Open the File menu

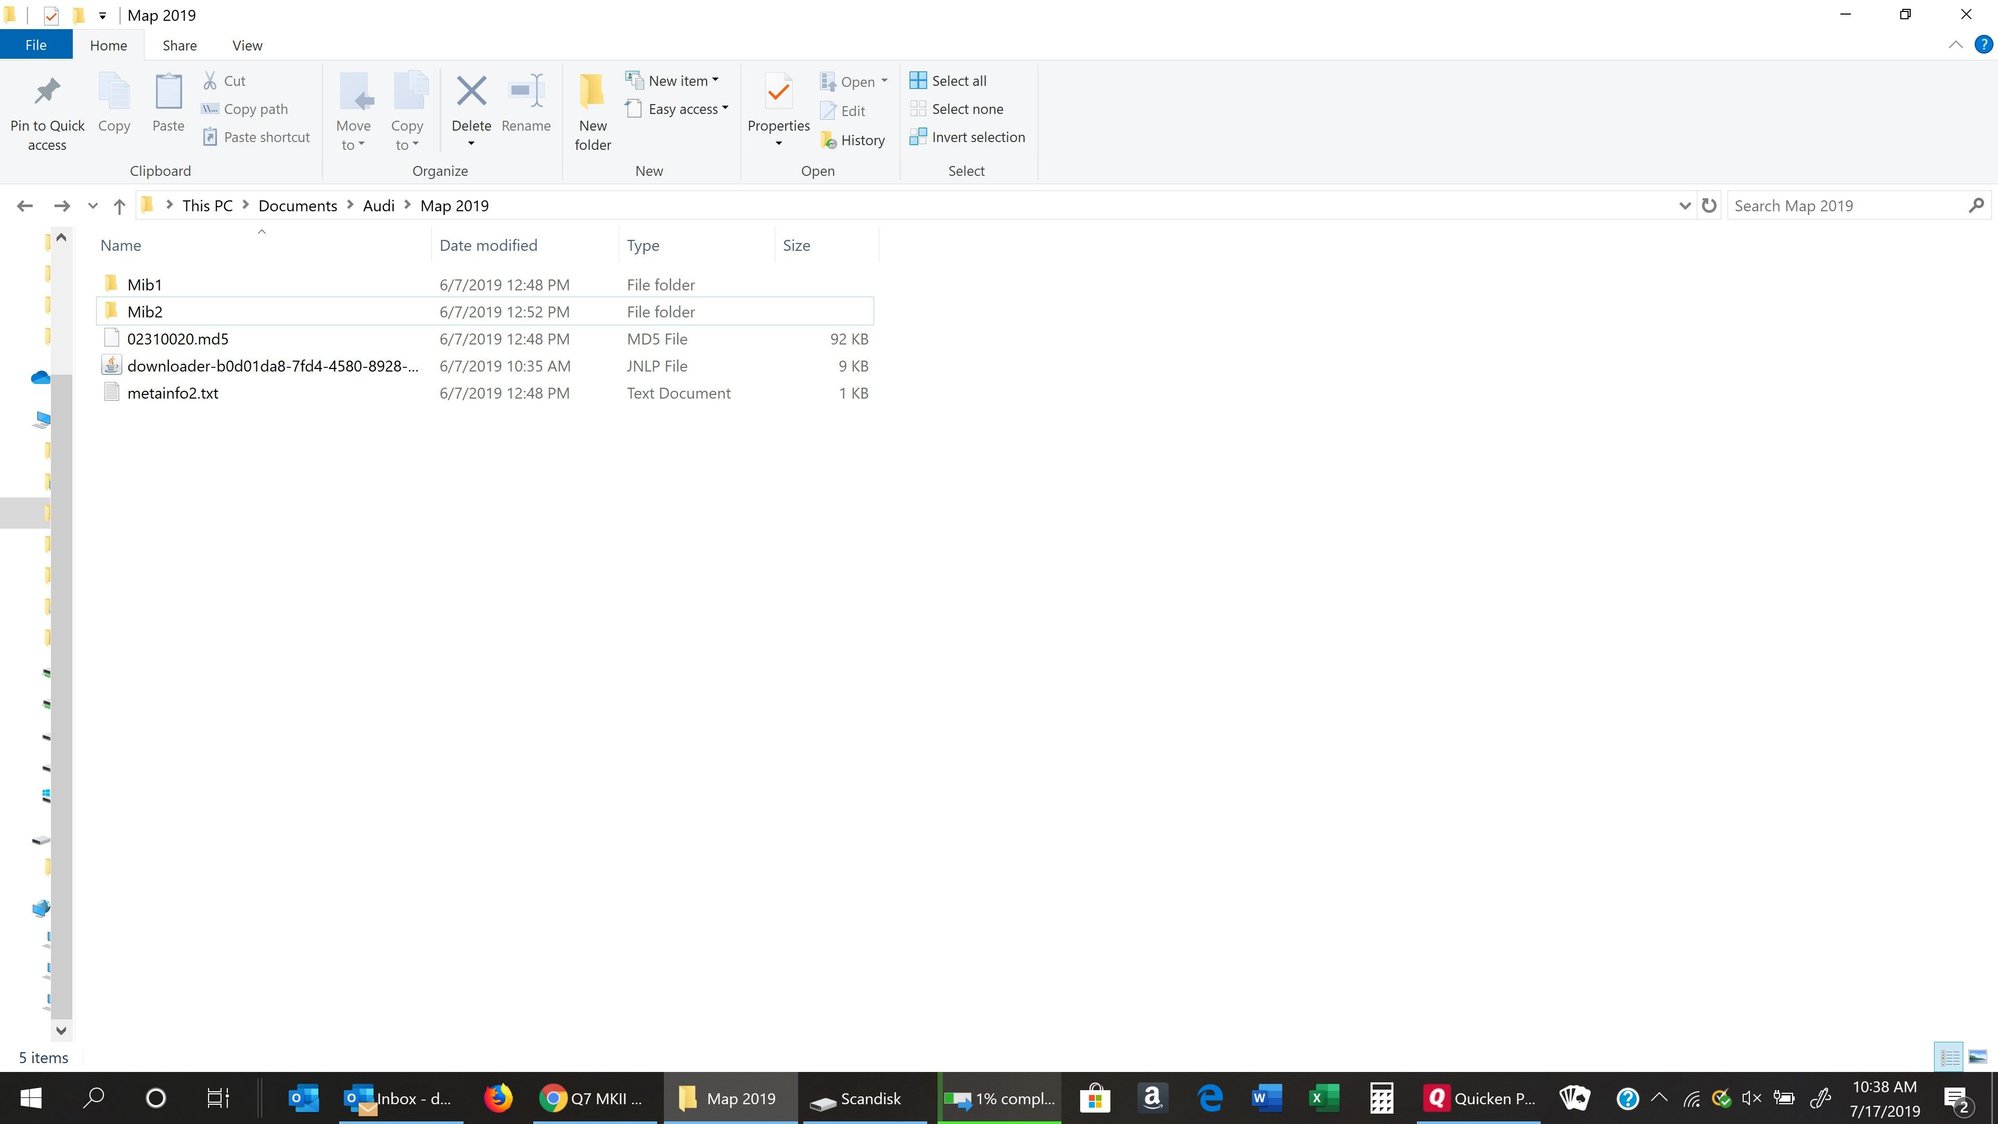[36, 45]
